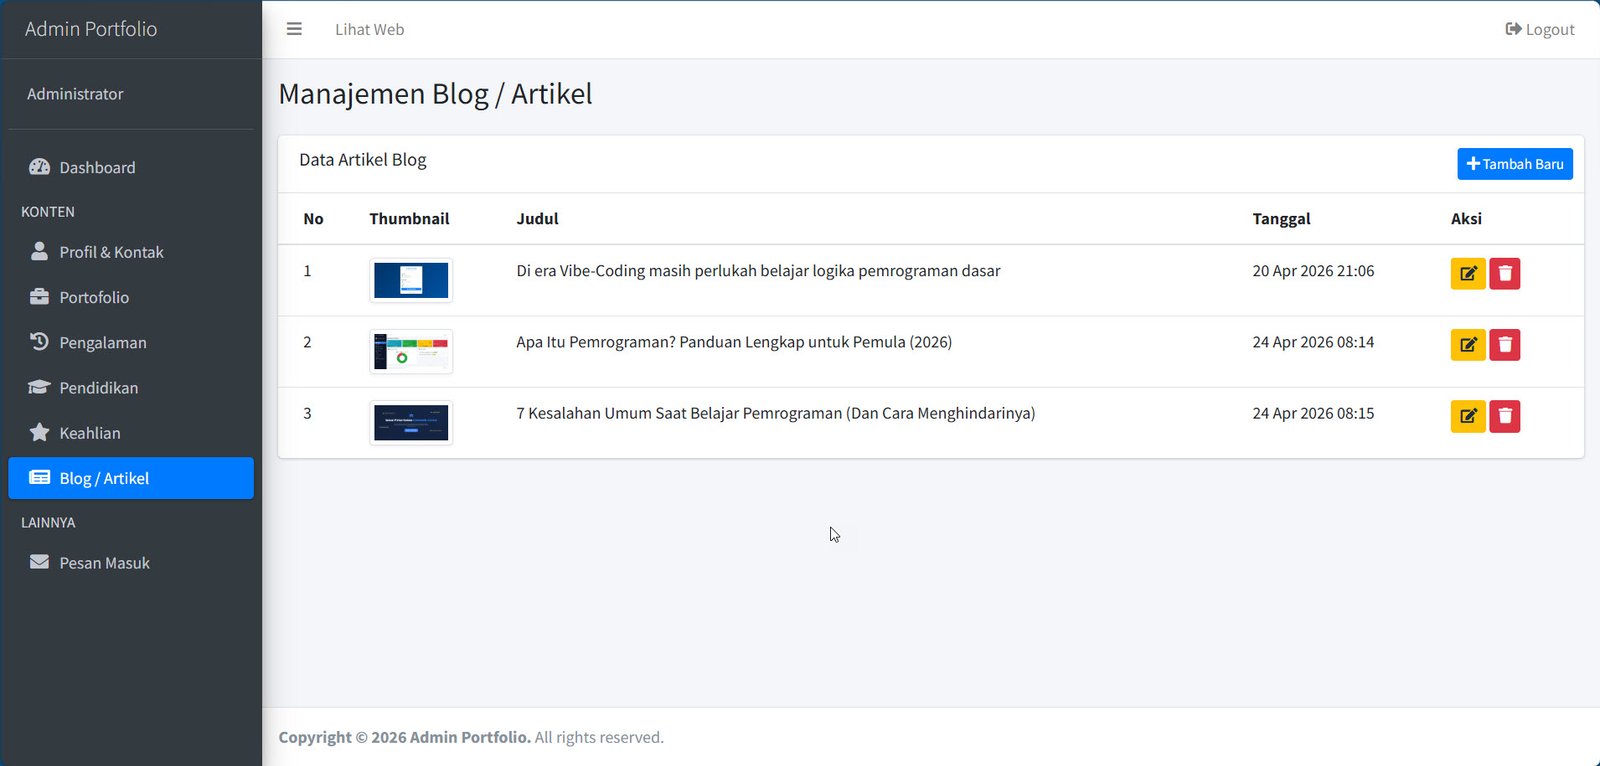Delete the 7 Kesalahan Umum article

[1505, 416]
